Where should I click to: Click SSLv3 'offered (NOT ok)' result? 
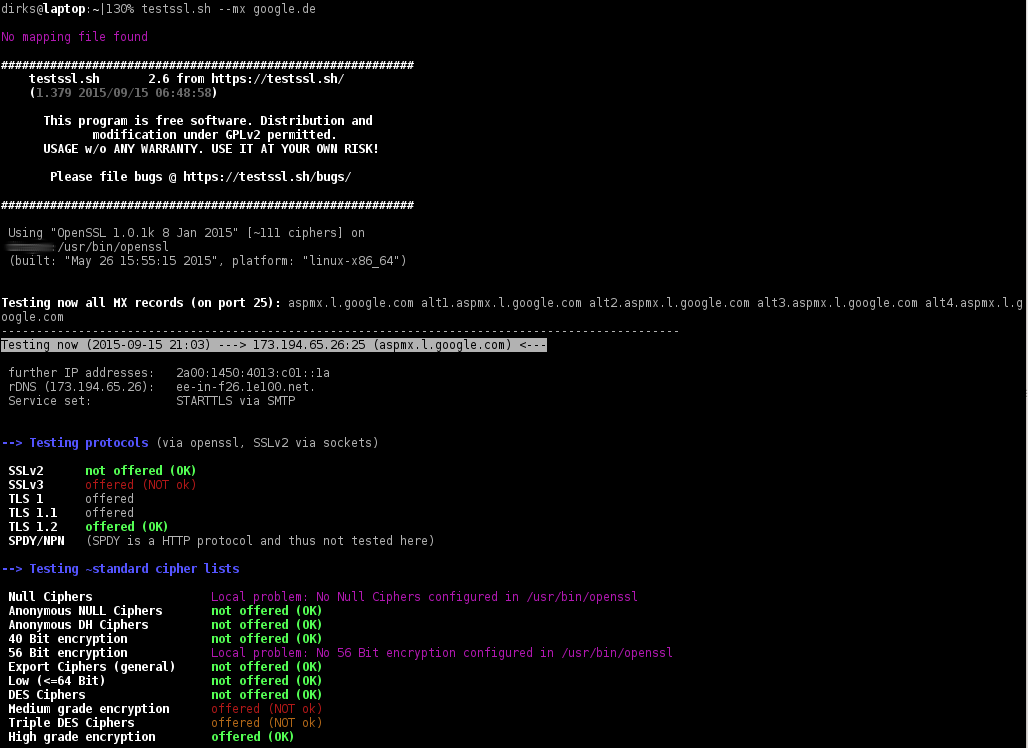141,485
